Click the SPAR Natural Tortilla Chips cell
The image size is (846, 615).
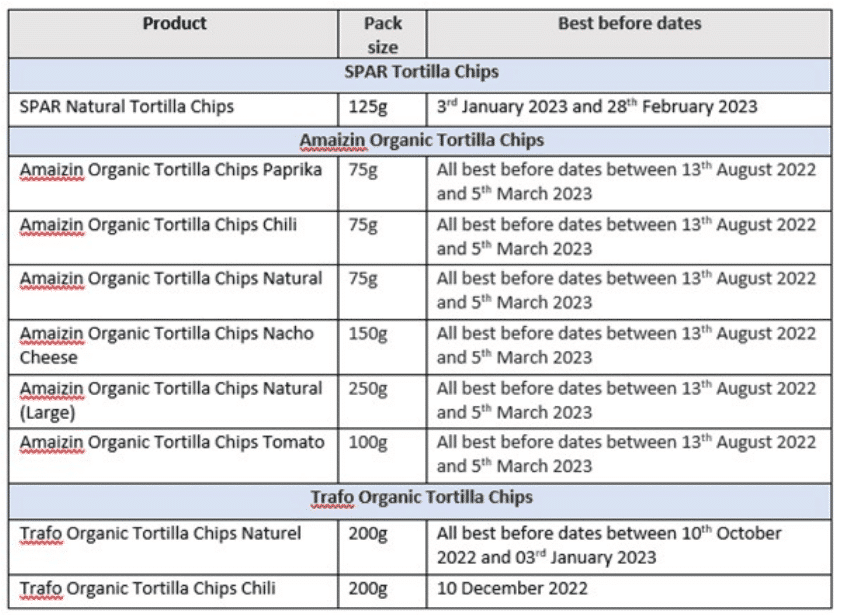click(174, 110)
